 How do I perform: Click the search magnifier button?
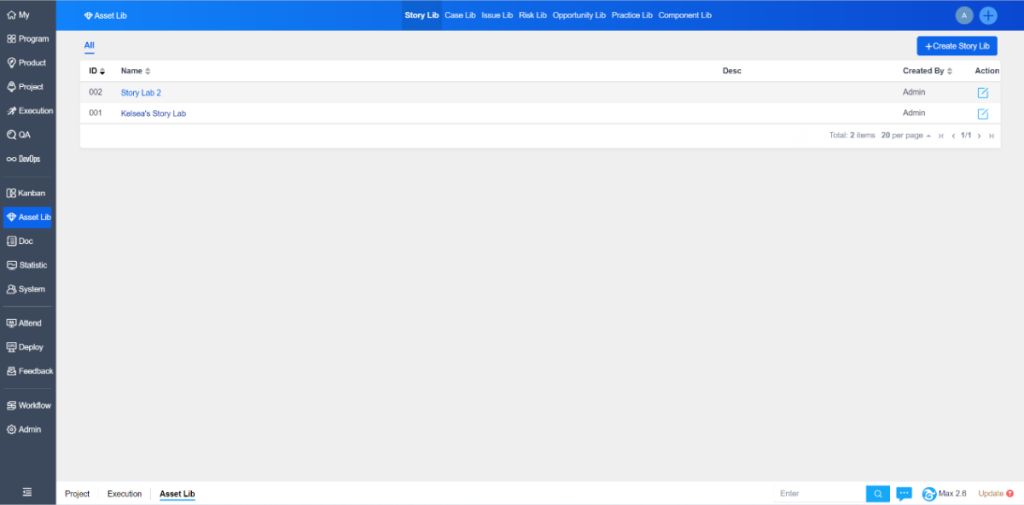[x=877, y=493]
